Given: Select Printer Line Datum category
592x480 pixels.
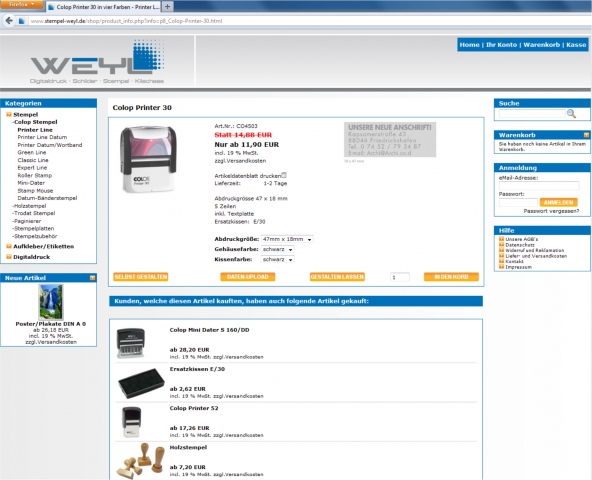Looking at the screenshot, I should coord(42,137).
